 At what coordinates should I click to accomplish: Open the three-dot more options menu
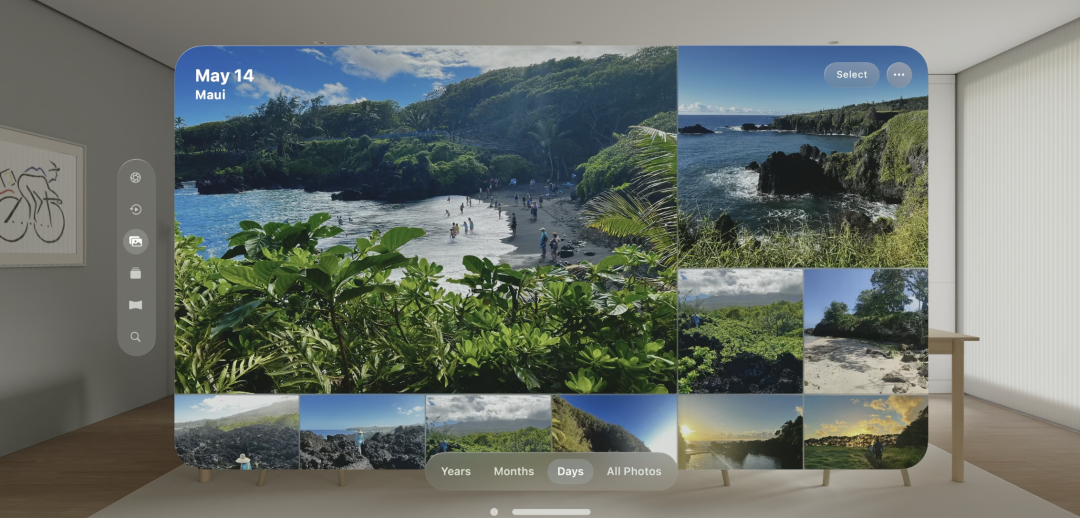point(899,74)
